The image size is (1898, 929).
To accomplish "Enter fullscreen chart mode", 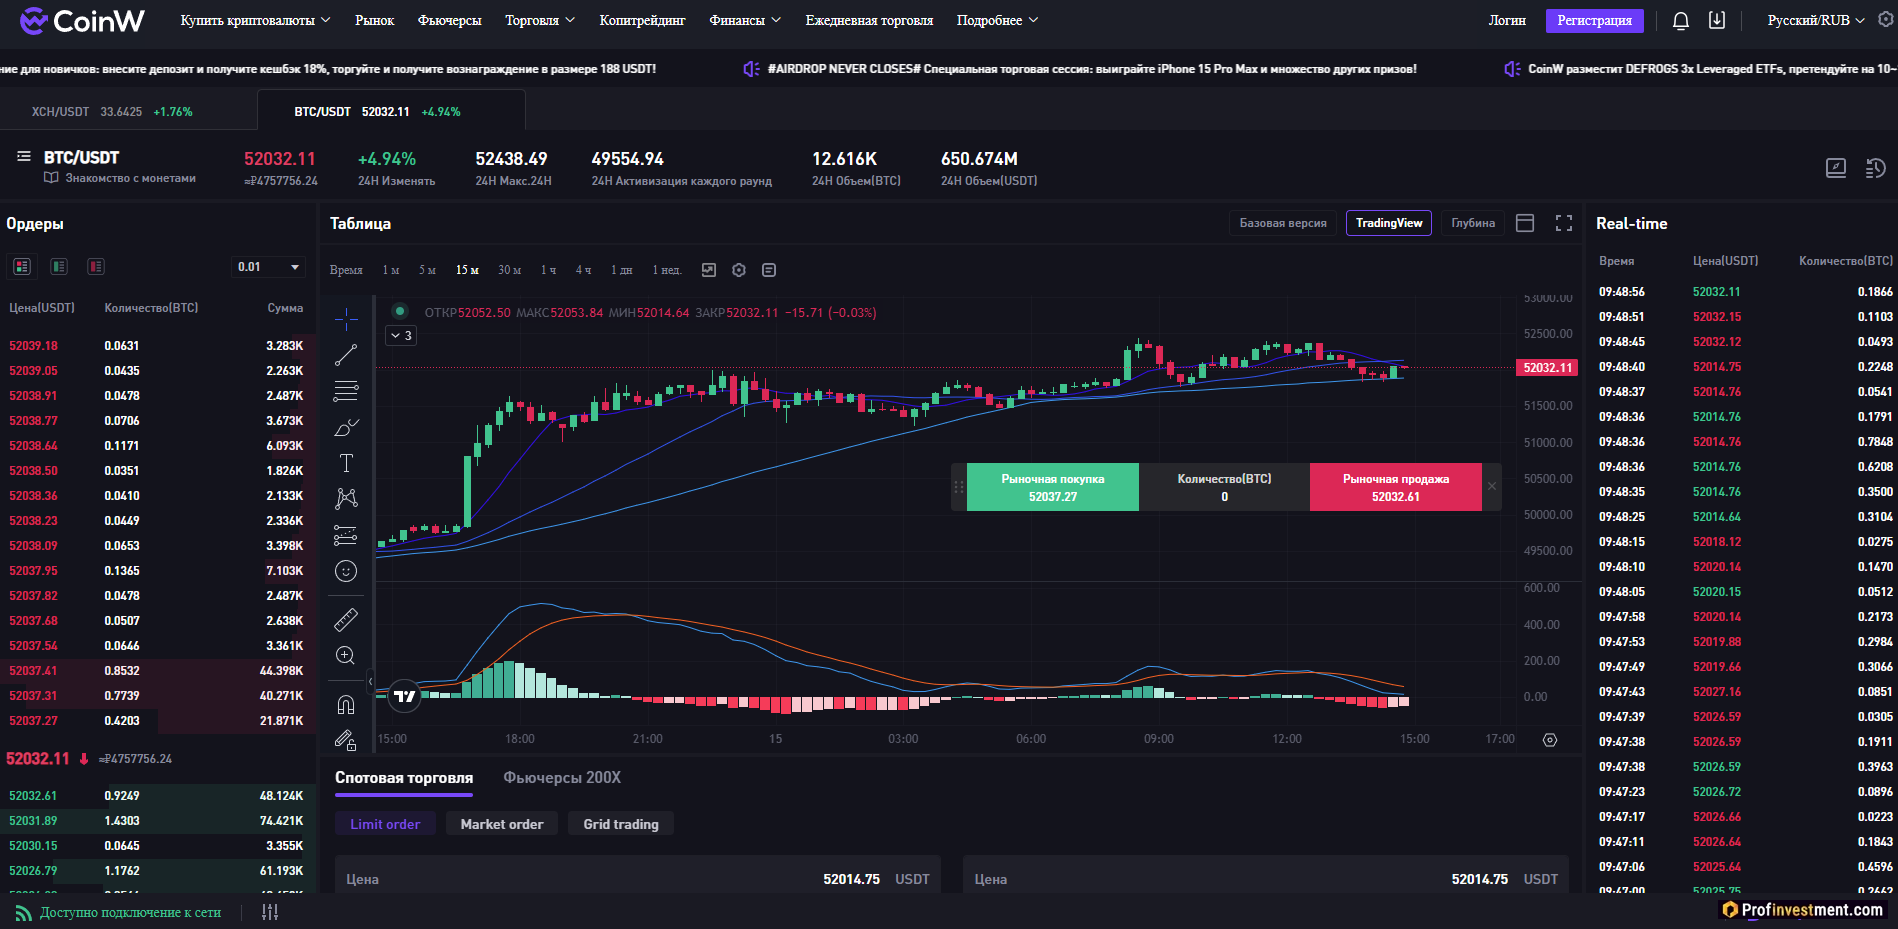I will coord(1564,223).
